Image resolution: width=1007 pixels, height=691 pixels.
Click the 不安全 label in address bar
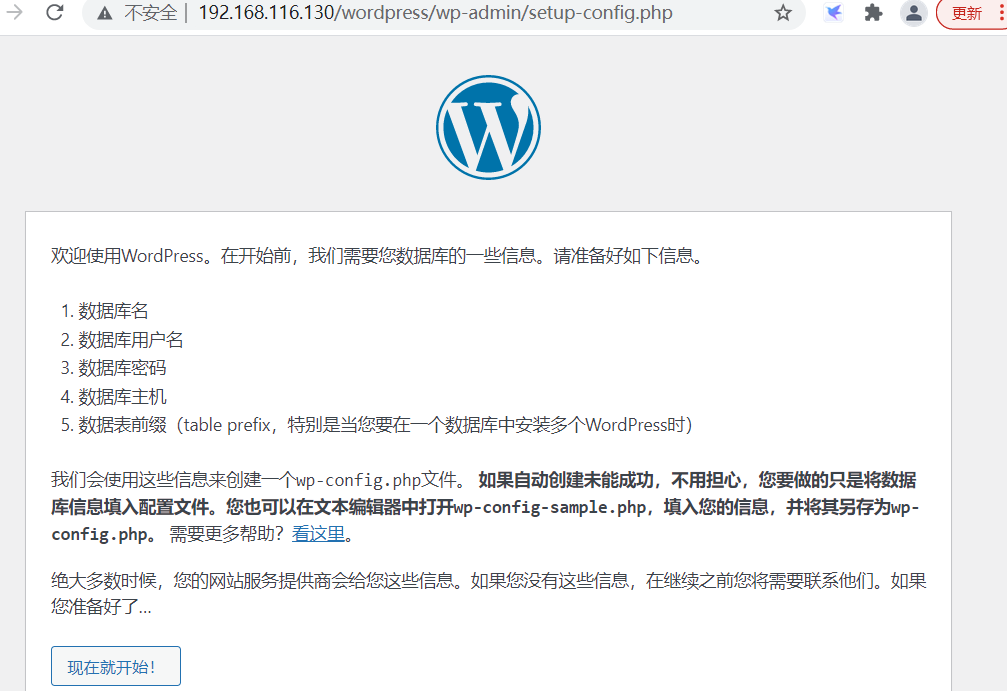[x=150, y=13]
